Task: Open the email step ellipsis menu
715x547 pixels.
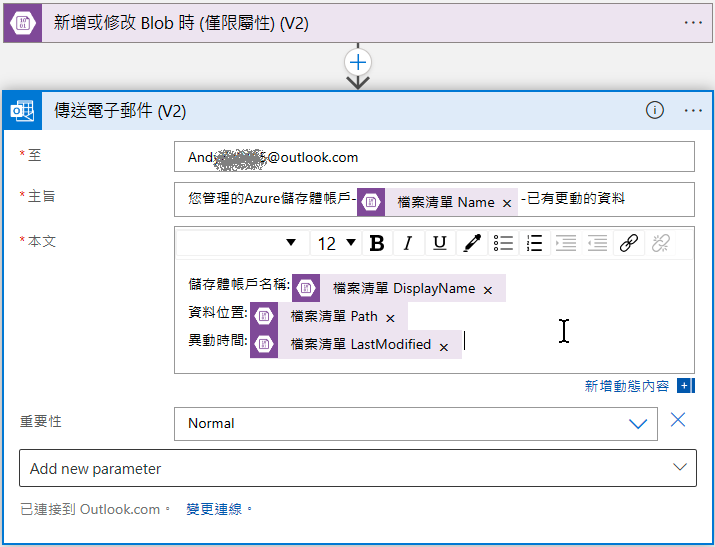Action: (x=693, y=111)
